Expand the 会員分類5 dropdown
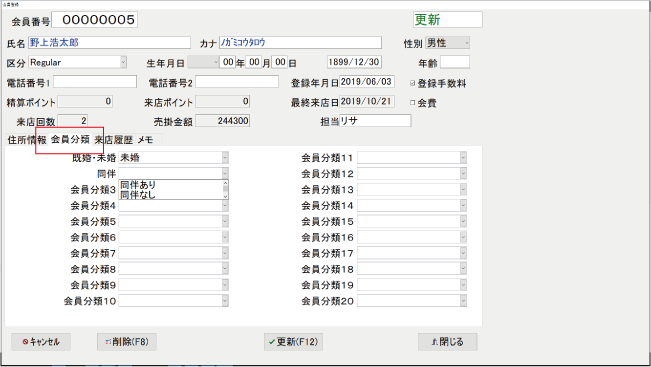Viewport: 651px width, 367px height. [x=225, y=221]
